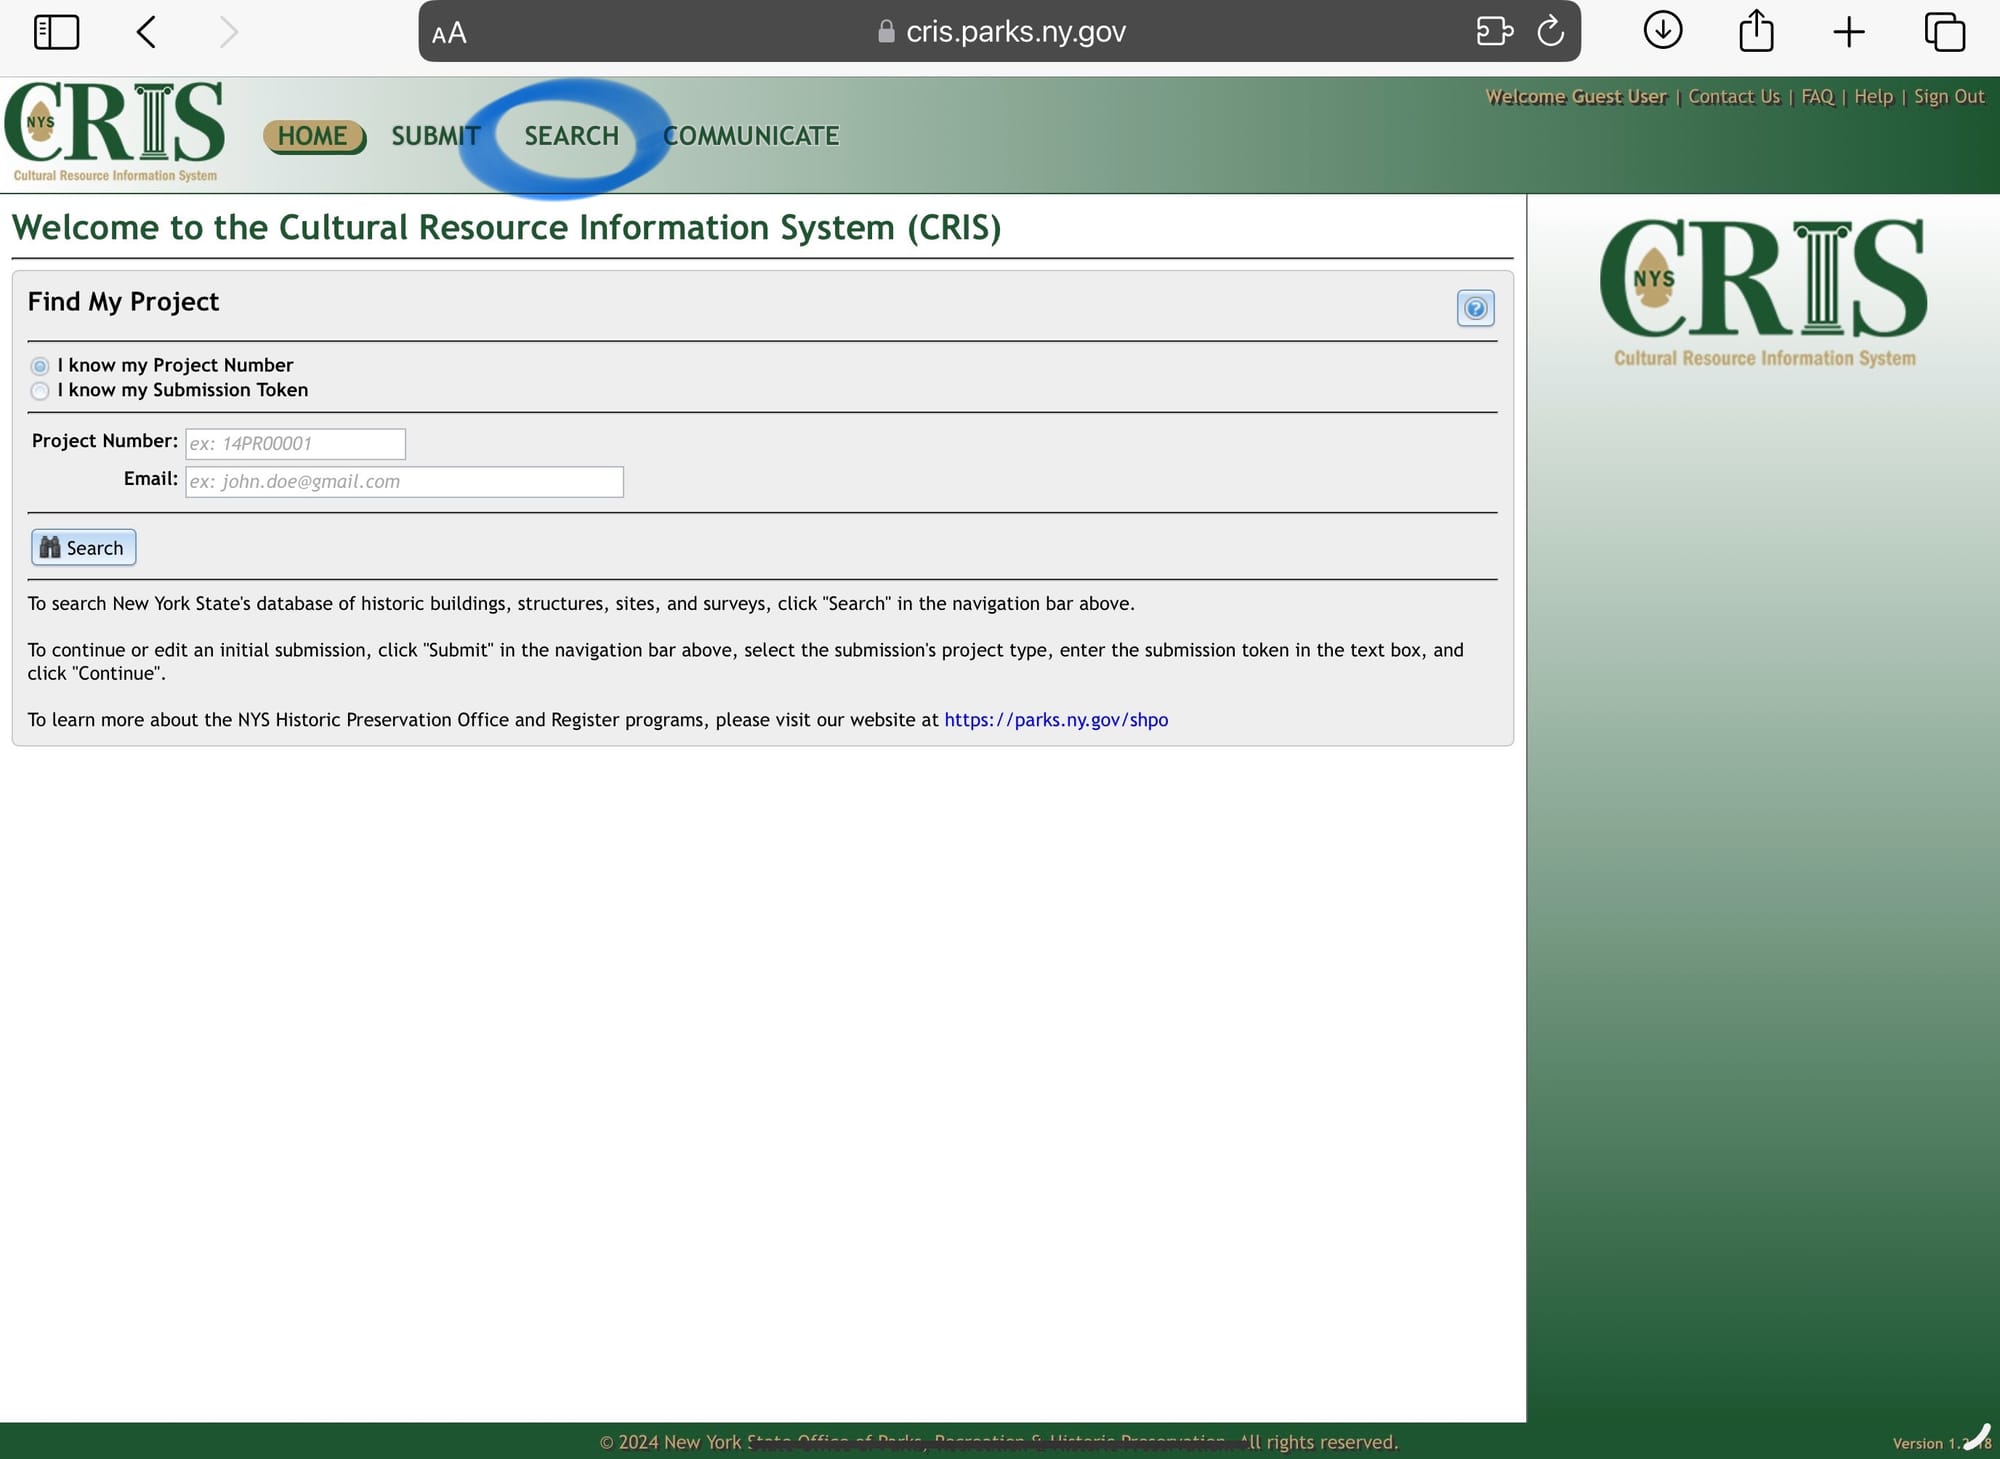The height and width of the screenshot is (1459, 2000).
Task: Go back with Safari back arrow
Action: (146, 32)
